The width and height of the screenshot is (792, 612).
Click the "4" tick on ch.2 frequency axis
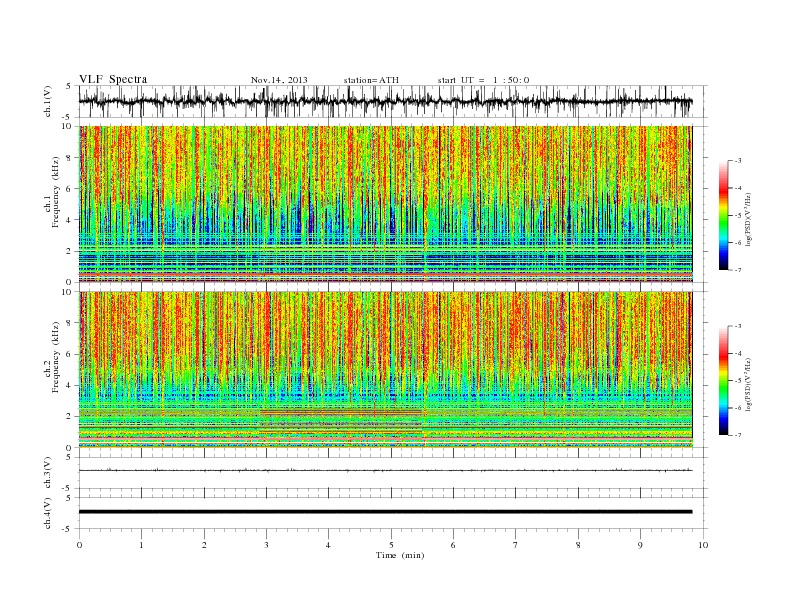69,386
